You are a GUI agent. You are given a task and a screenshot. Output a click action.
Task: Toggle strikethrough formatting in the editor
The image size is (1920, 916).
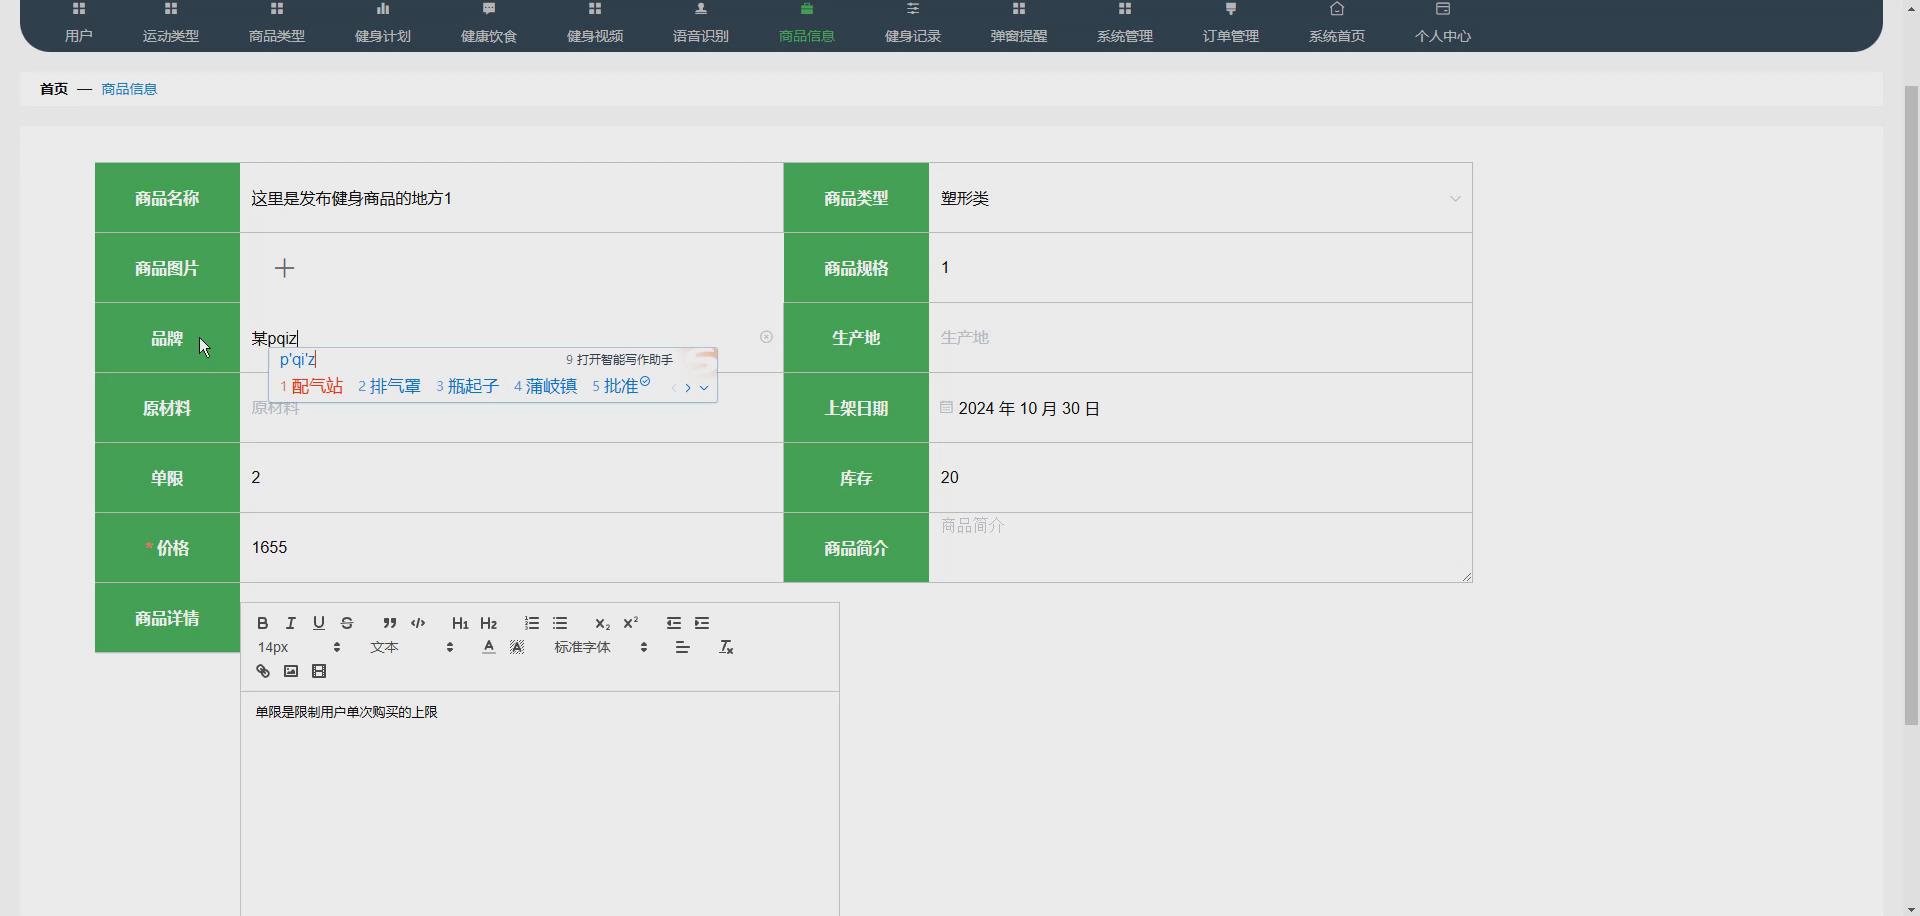(x=346, y=623)
